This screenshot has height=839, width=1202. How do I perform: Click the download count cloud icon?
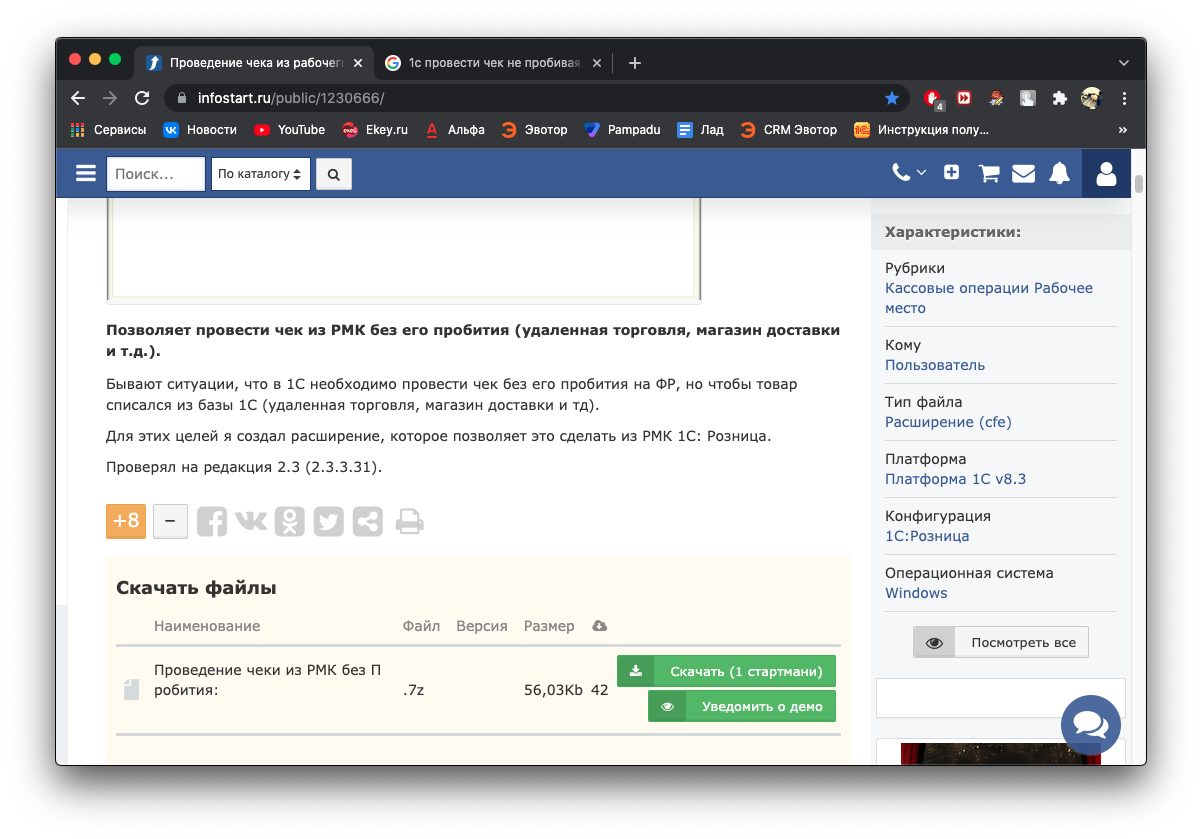pyautogui.click(x=599, y=626)
